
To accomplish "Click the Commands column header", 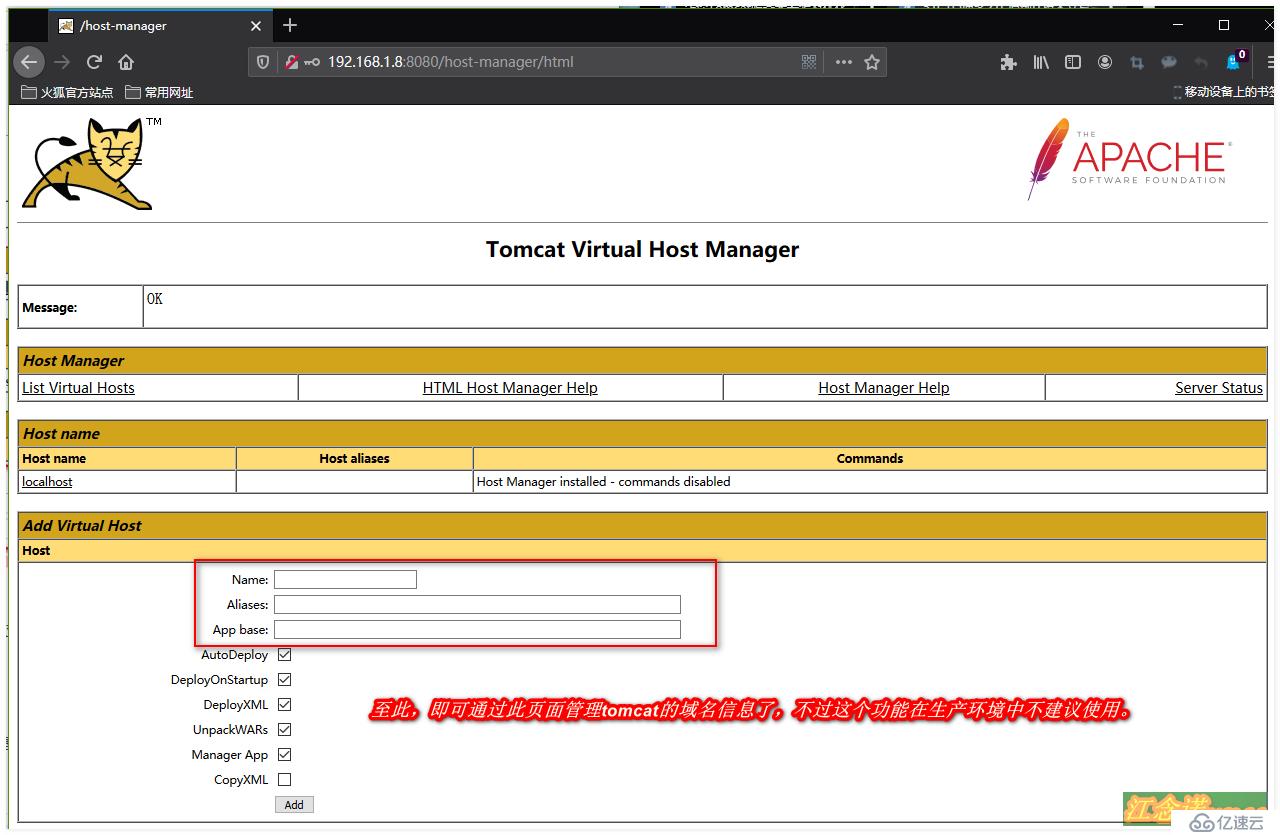I will 870,458.
